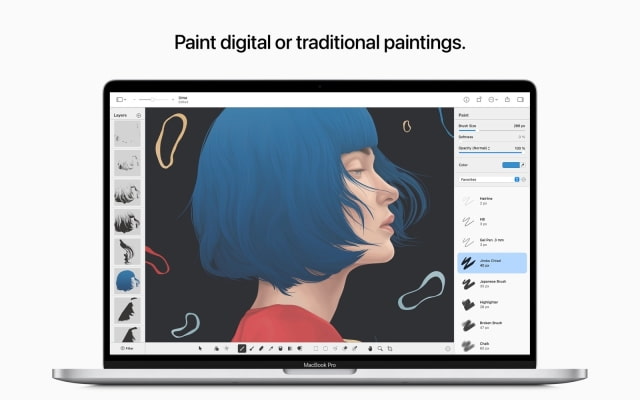
Task: Select the black hair strand layer thumbnail
Action: point(127,251)
